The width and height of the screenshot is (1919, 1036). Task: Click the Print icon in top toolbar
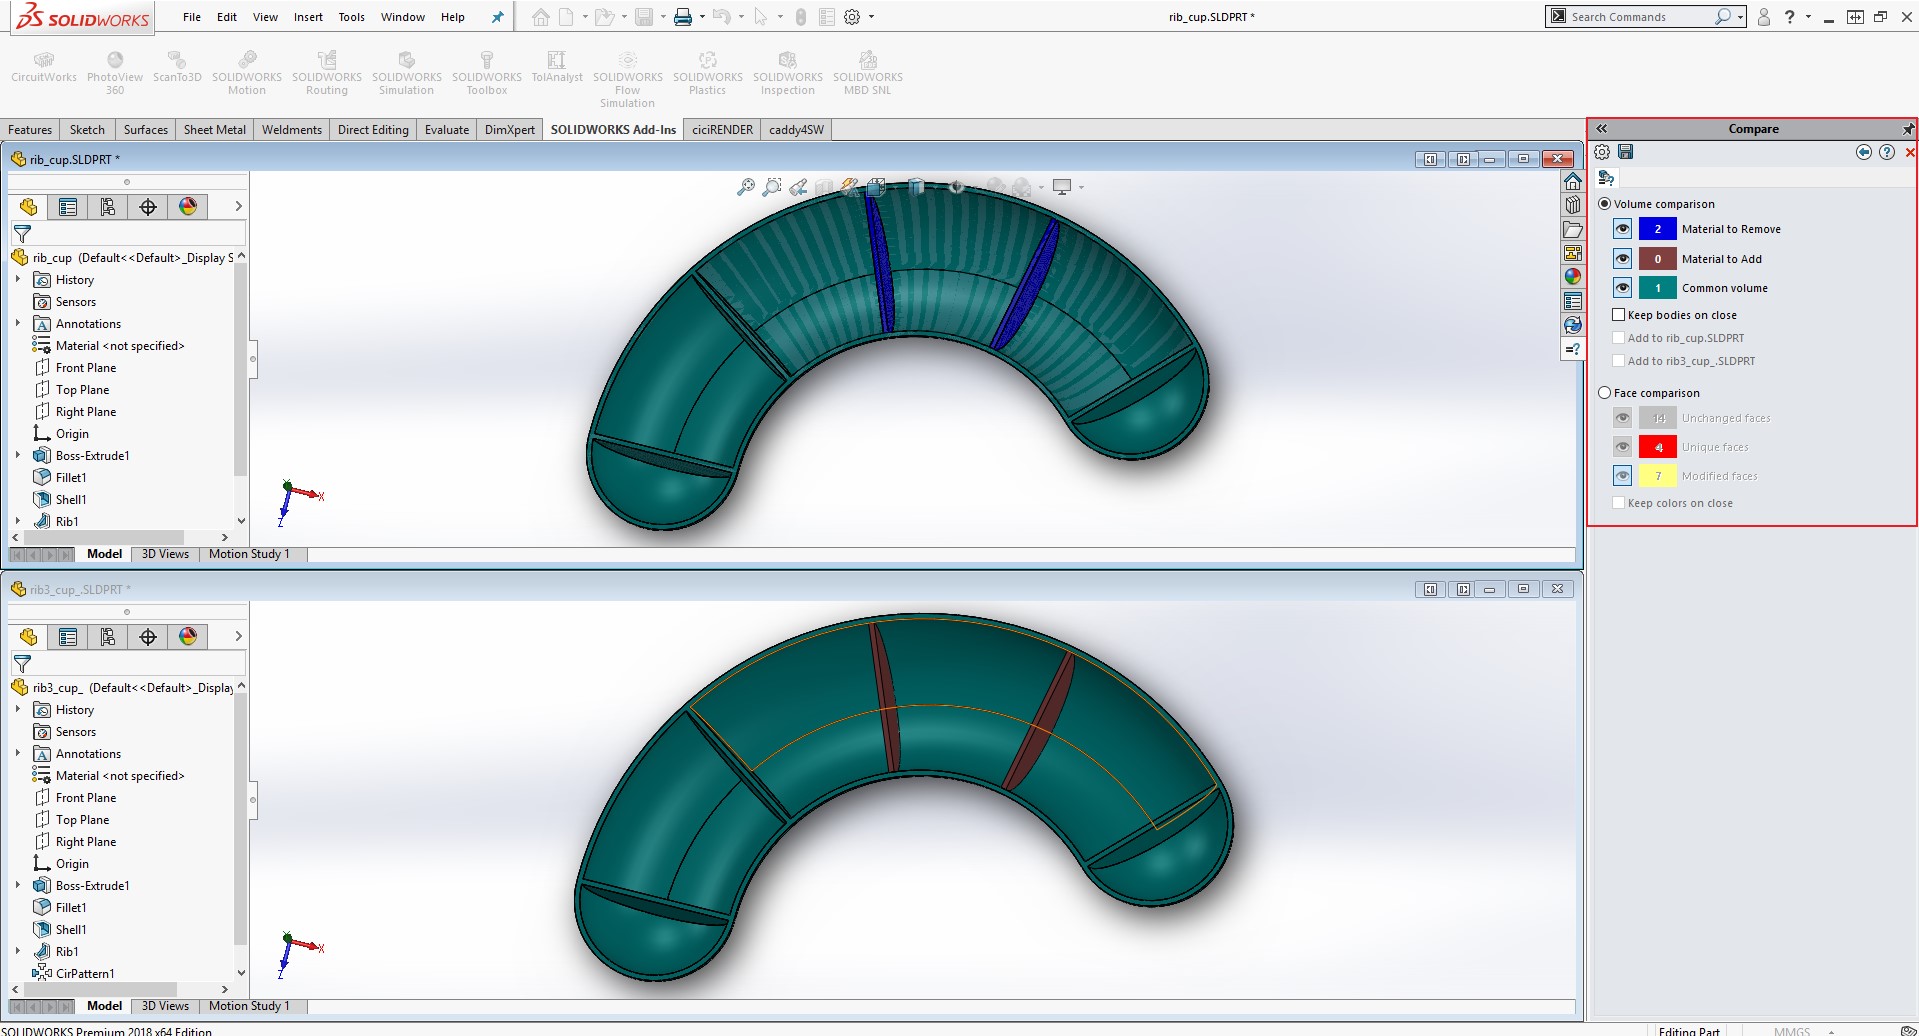[x=683, y=17]
